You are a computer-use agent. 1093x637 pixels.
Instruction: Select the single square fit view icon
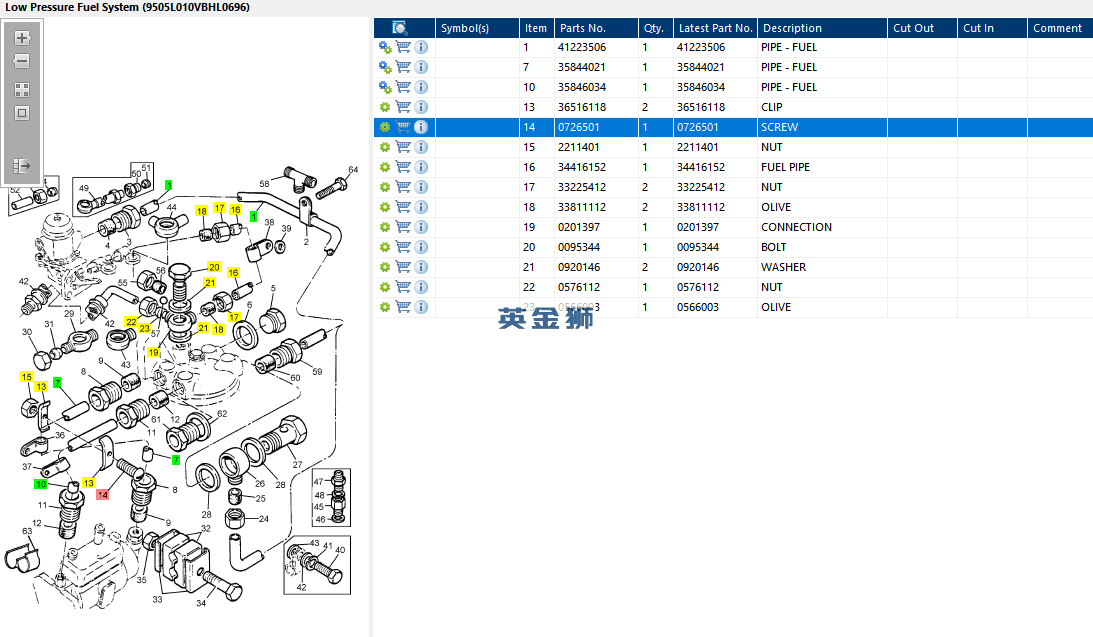(22, 113)
